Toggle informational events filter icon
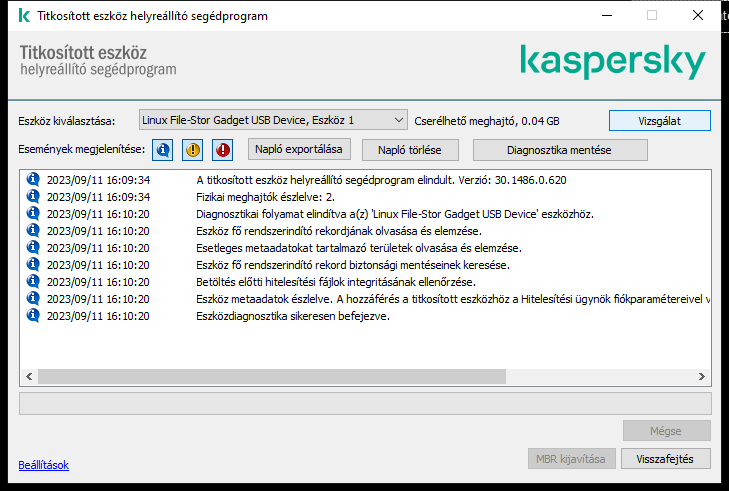This screenshot has width=729, height=491. [x=162, y=150]
